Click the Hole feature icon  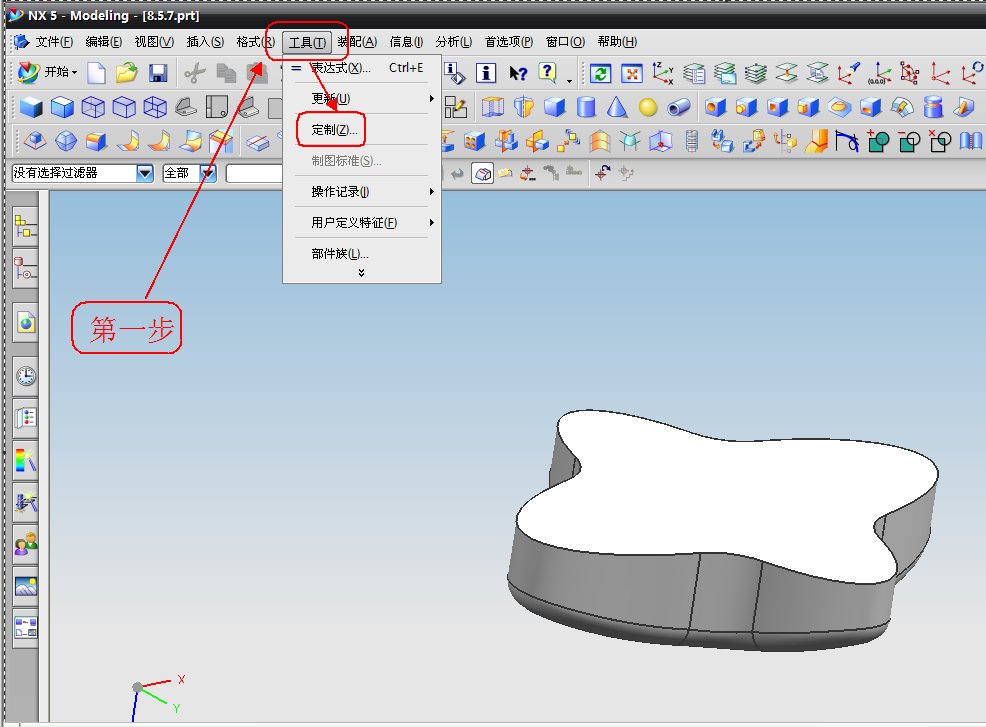click(715, 107)
